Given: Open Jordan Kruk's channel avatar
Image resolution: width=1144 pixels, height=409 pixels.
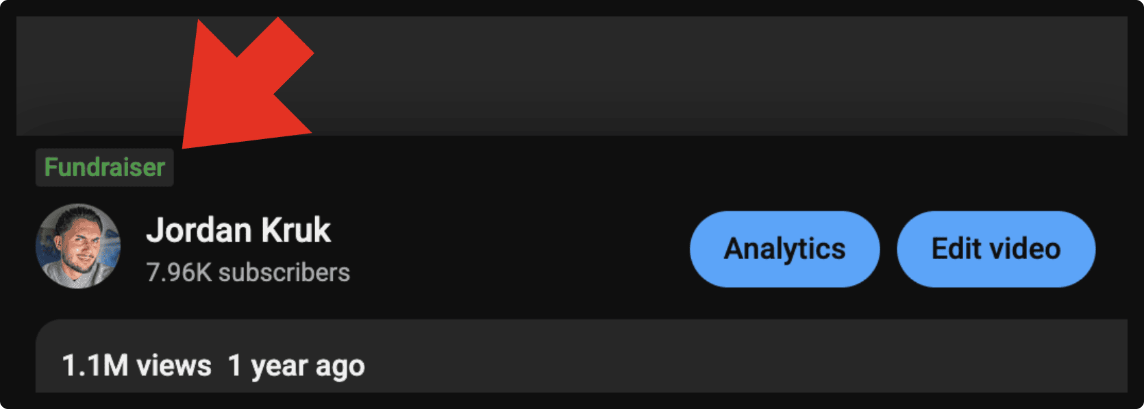Looking at the screenshot, I should [78, 245].
